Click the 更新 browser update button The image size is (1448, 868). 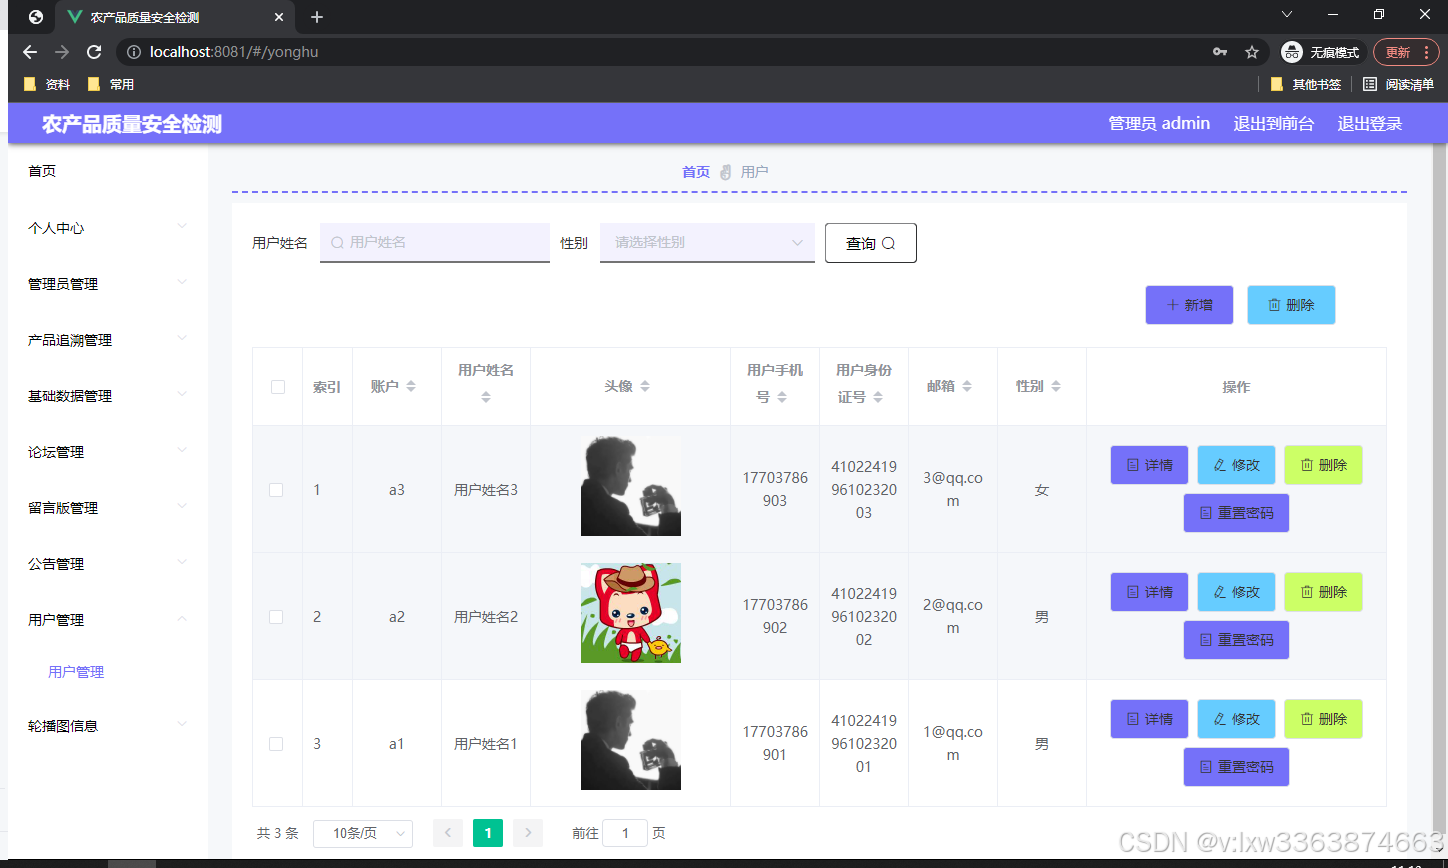pyautogui.click(x=1406, y=52)
